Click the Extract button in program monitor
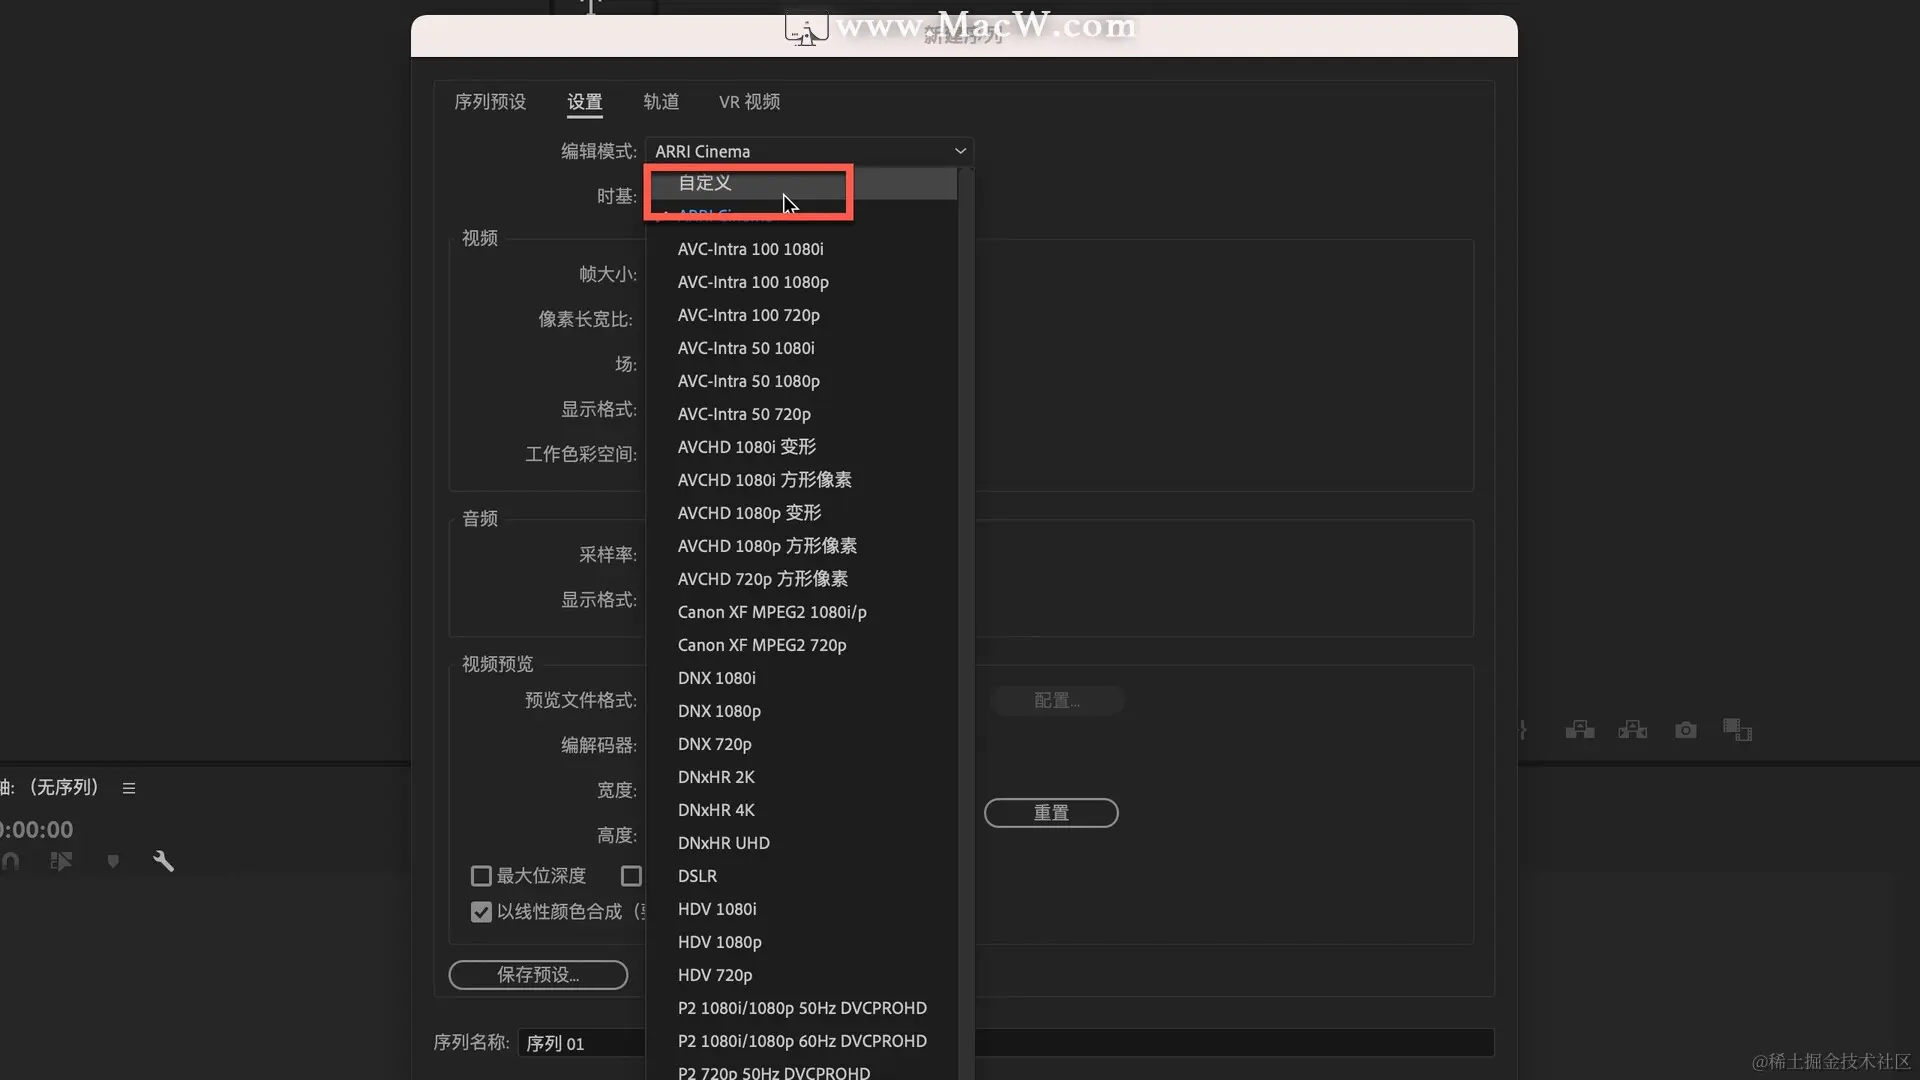Image resolution: width=1920 pixels, height=1080 pixels. click(x=1632, y=730)
